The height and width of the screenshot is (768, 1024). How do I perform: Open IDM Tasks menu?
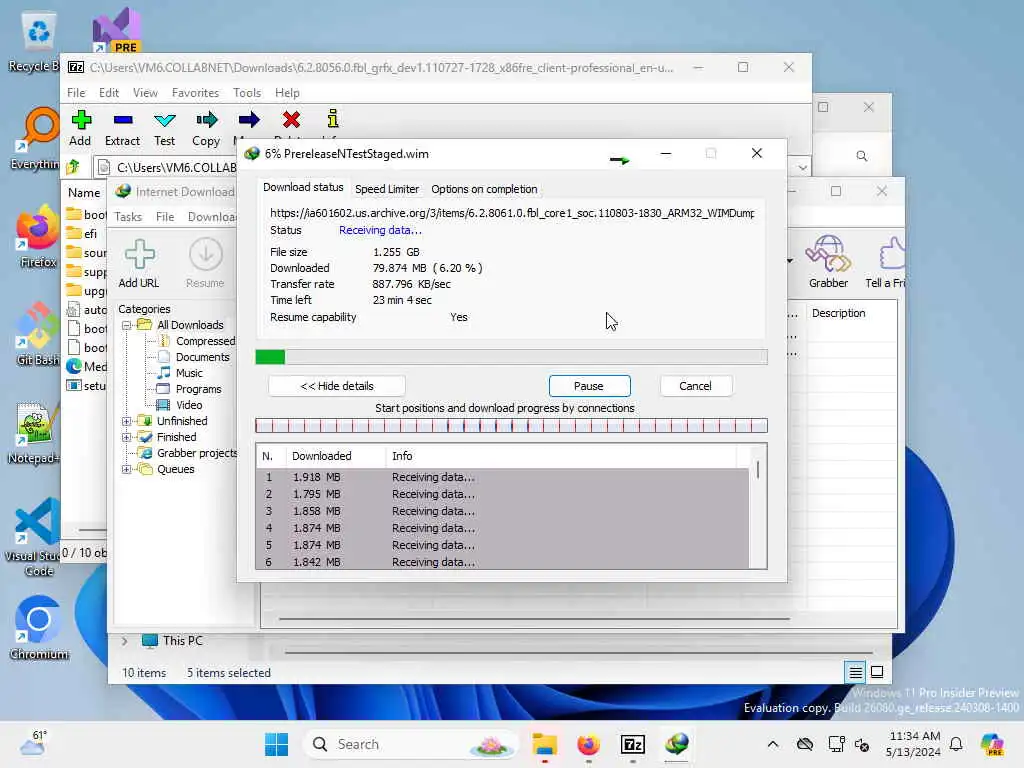coord(128,217)
